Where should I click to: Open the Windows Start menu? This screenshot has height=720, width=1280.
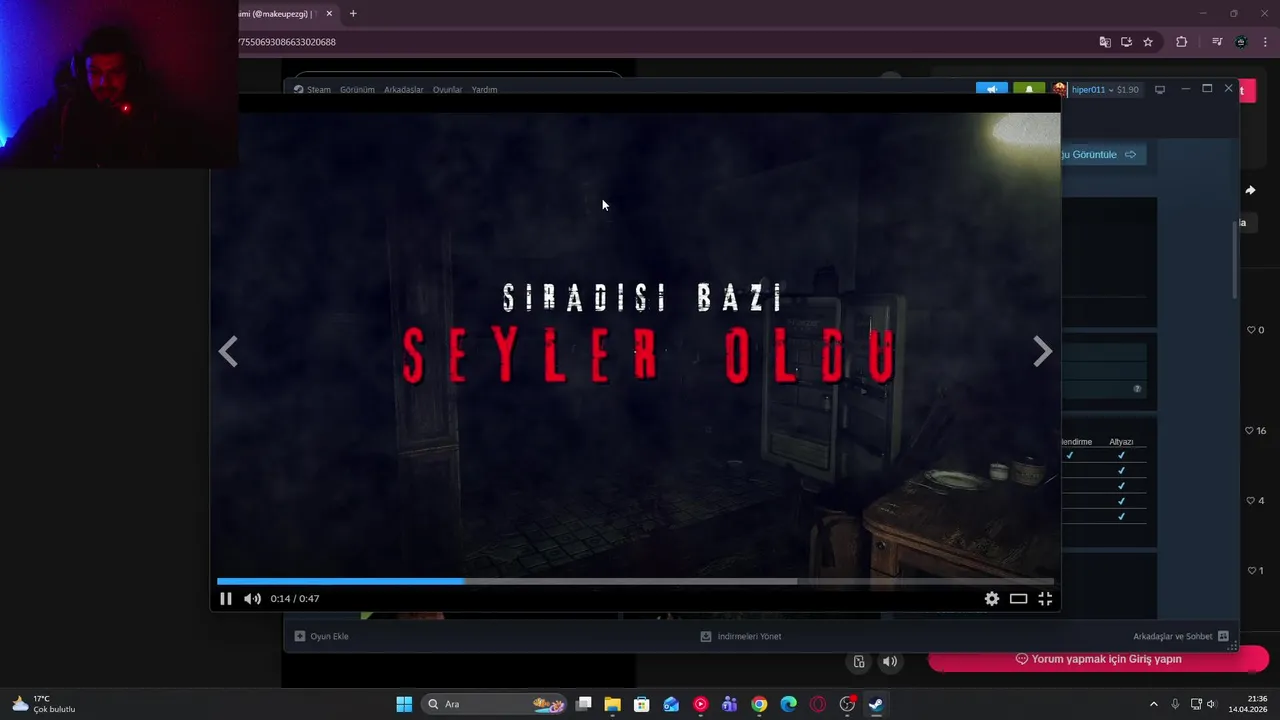[x=404, y=704]
